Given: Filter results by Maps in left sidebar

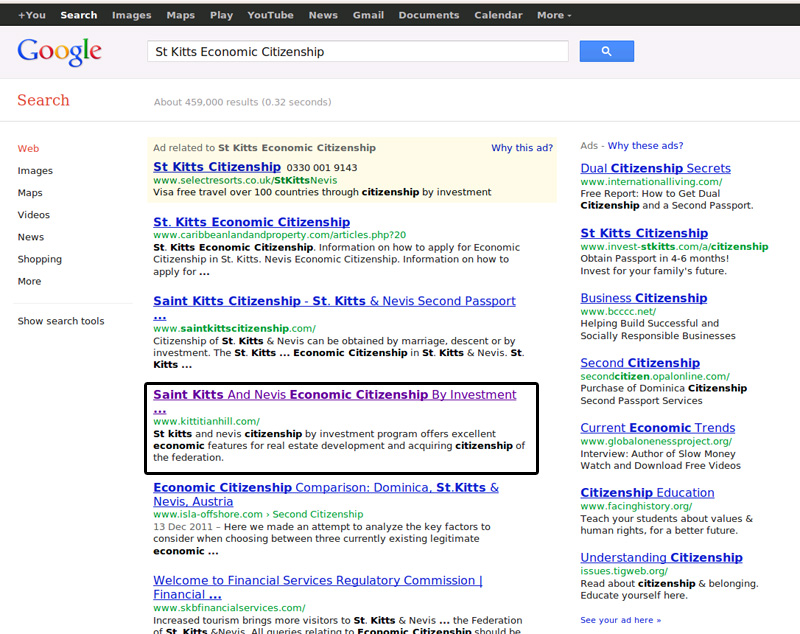Looking at the screenshot, I should tap(30, 193).
